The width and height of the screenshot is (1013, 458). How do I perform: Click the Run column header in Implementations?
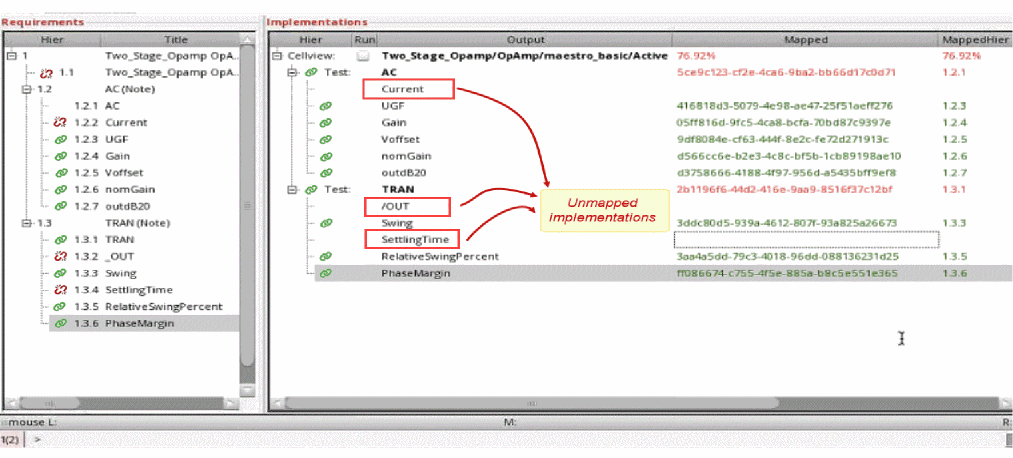[363, 40]
